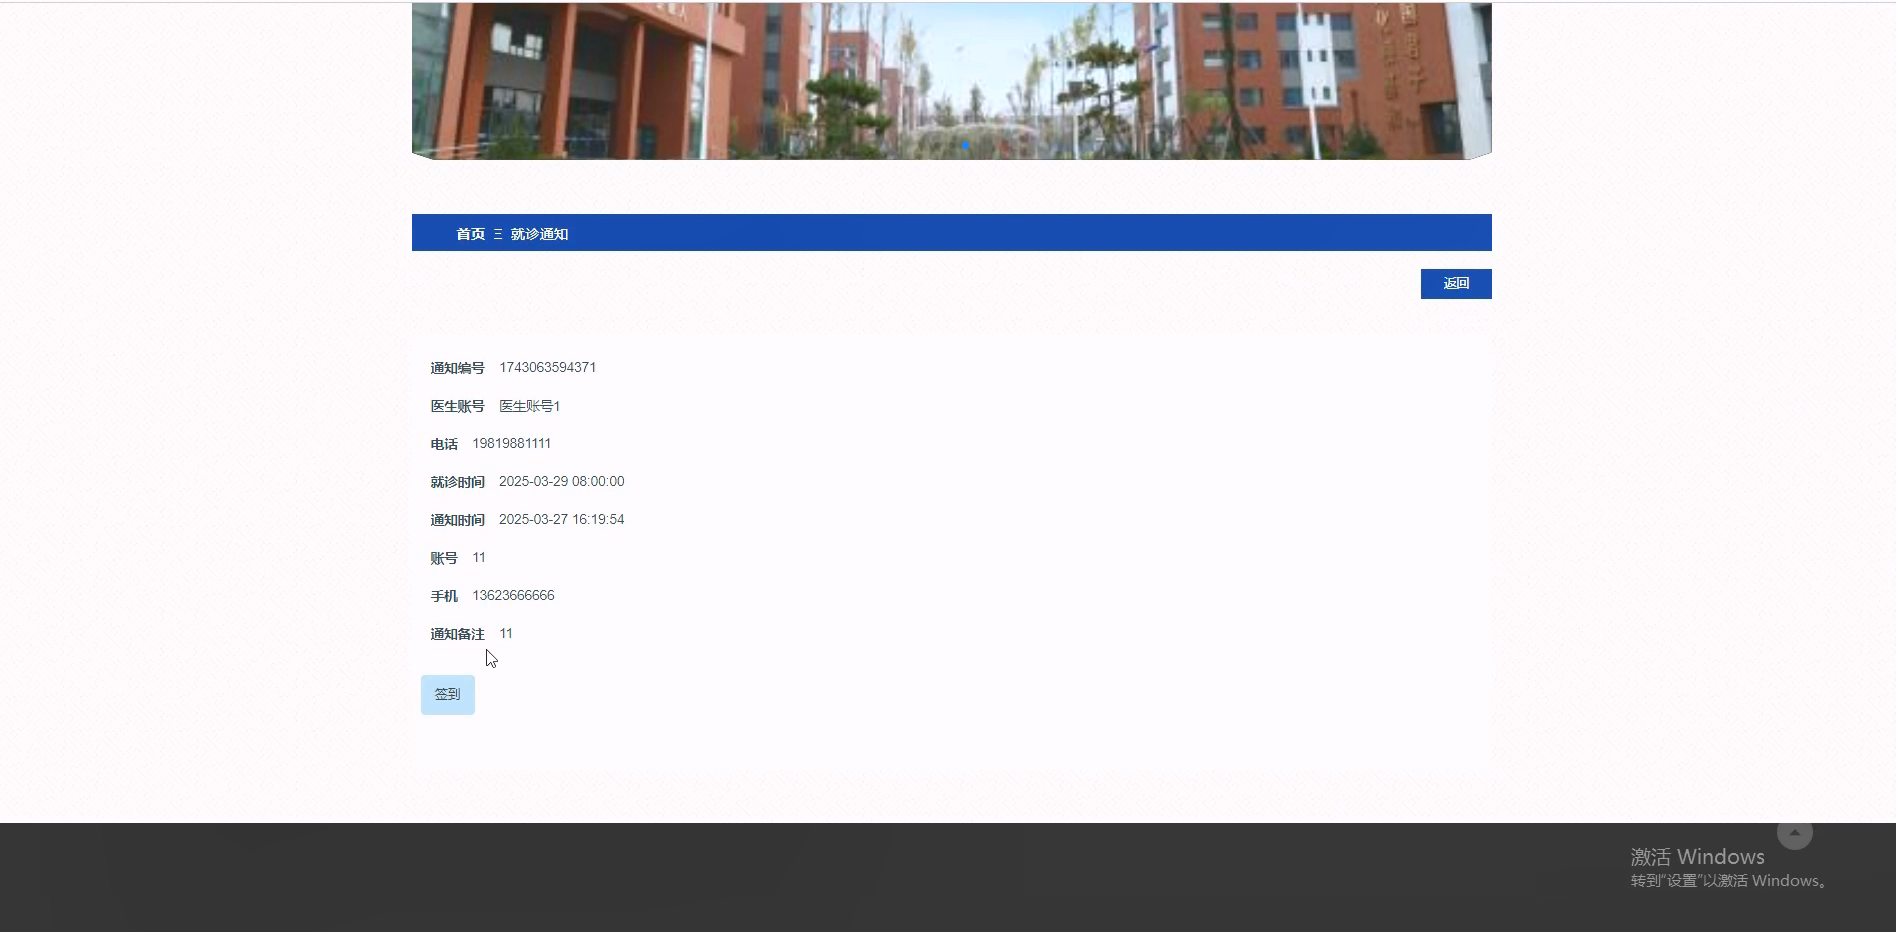Select the mobile number 13623666666

513,596
